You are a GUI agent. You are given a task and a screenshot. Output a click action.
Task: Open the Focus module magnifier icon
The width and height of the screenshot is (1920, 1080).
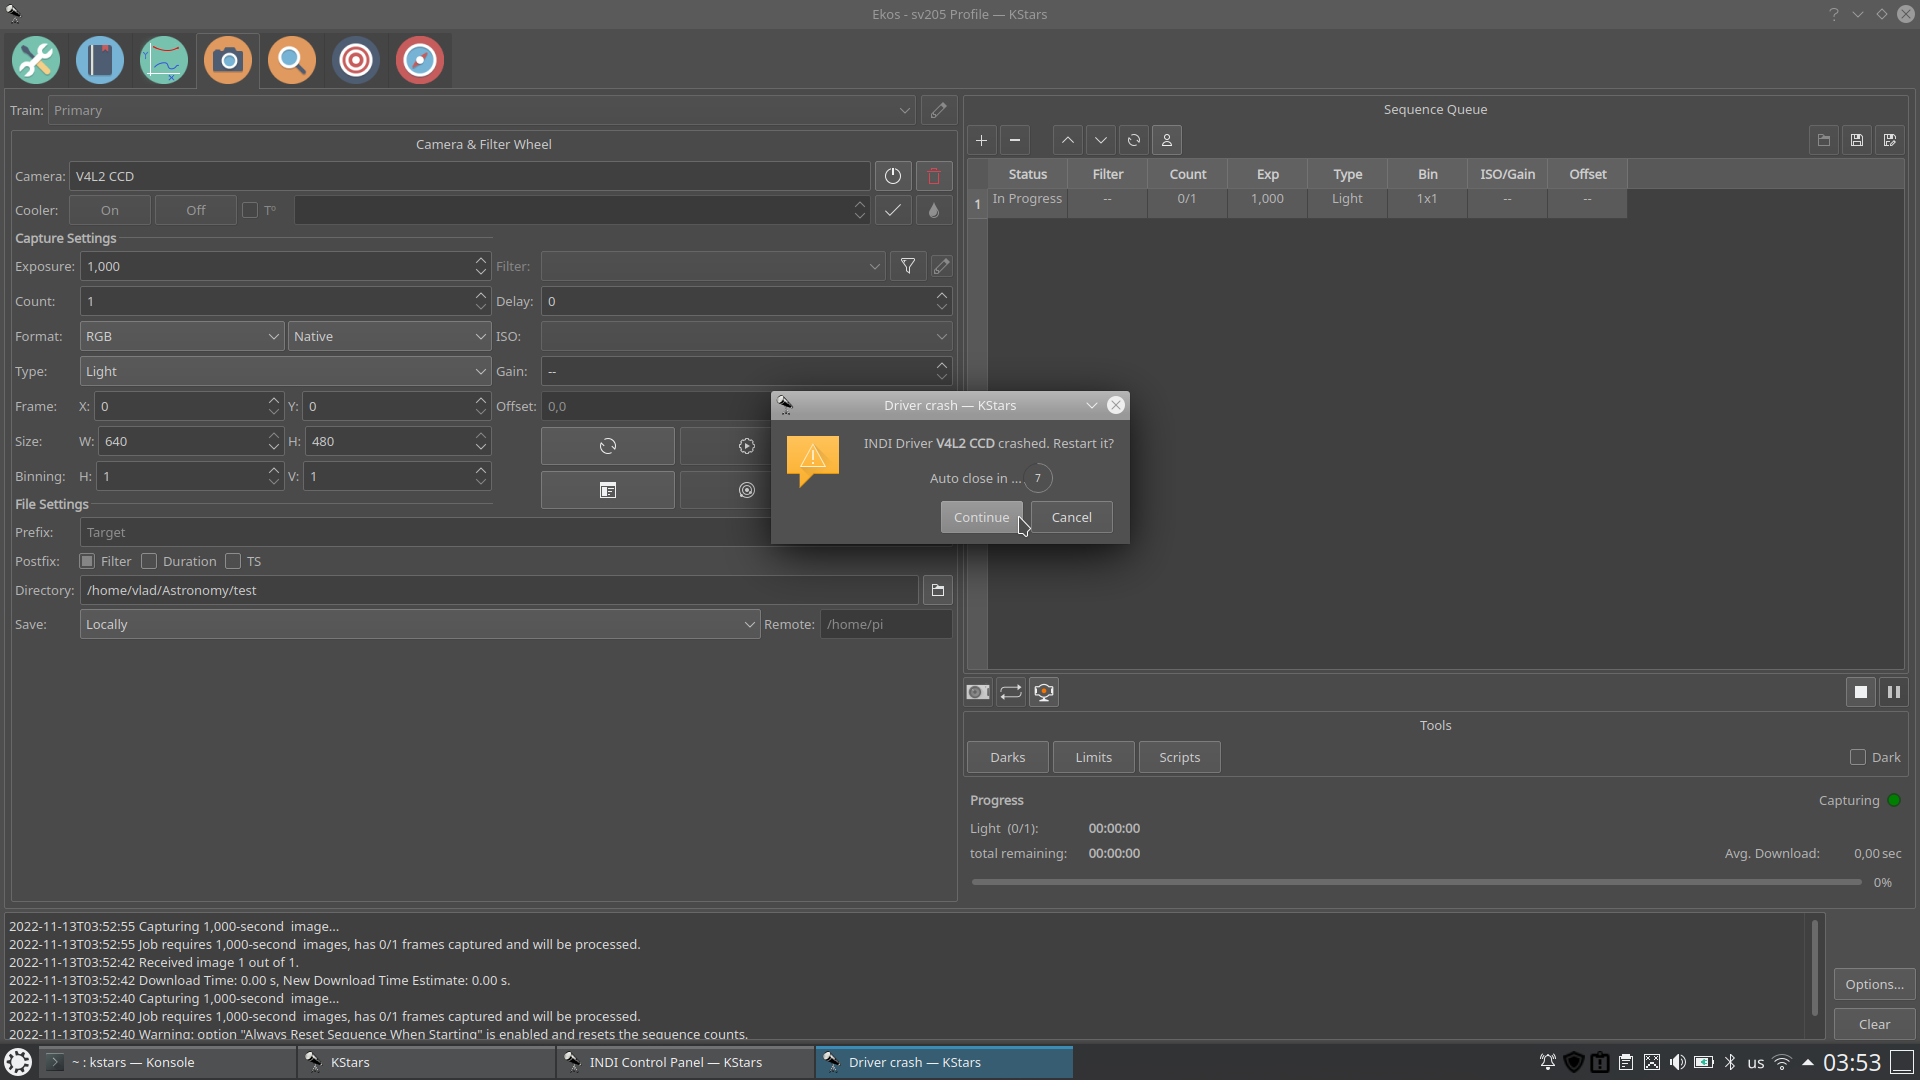pyautogui.click(x=292, y=61)
